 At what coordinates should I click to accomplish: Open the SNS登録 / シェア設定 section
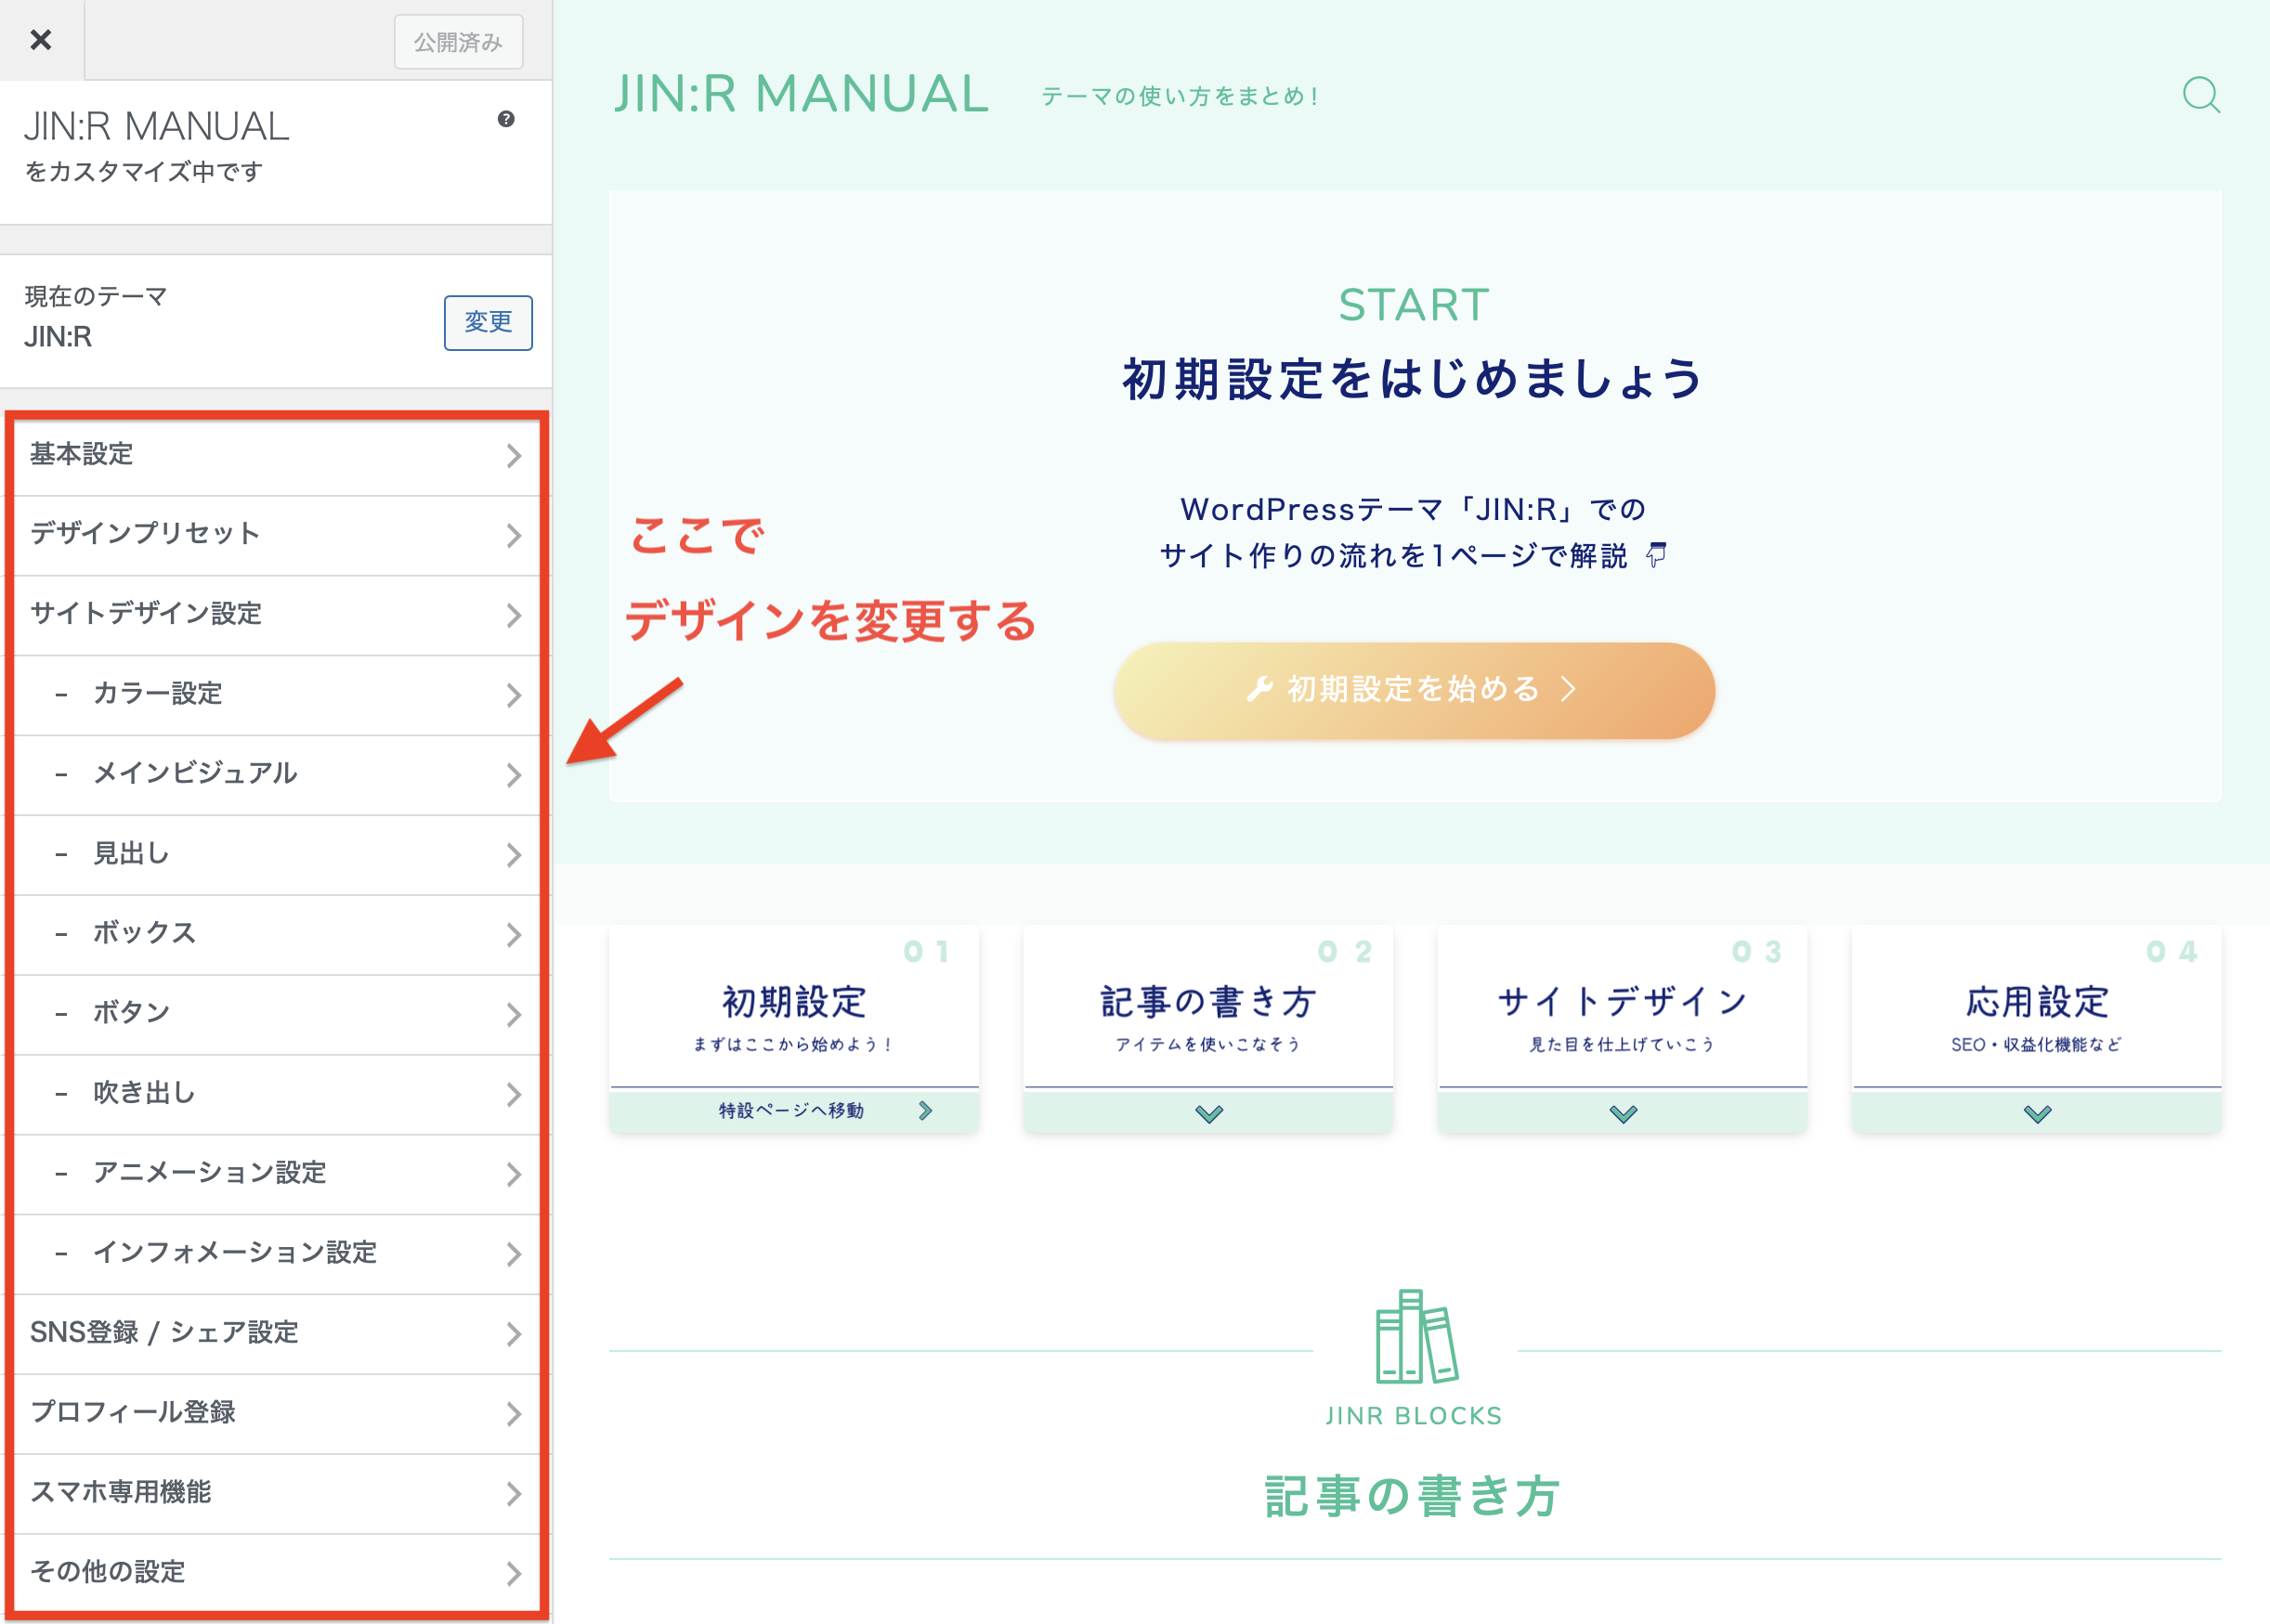click(276, 1334)
